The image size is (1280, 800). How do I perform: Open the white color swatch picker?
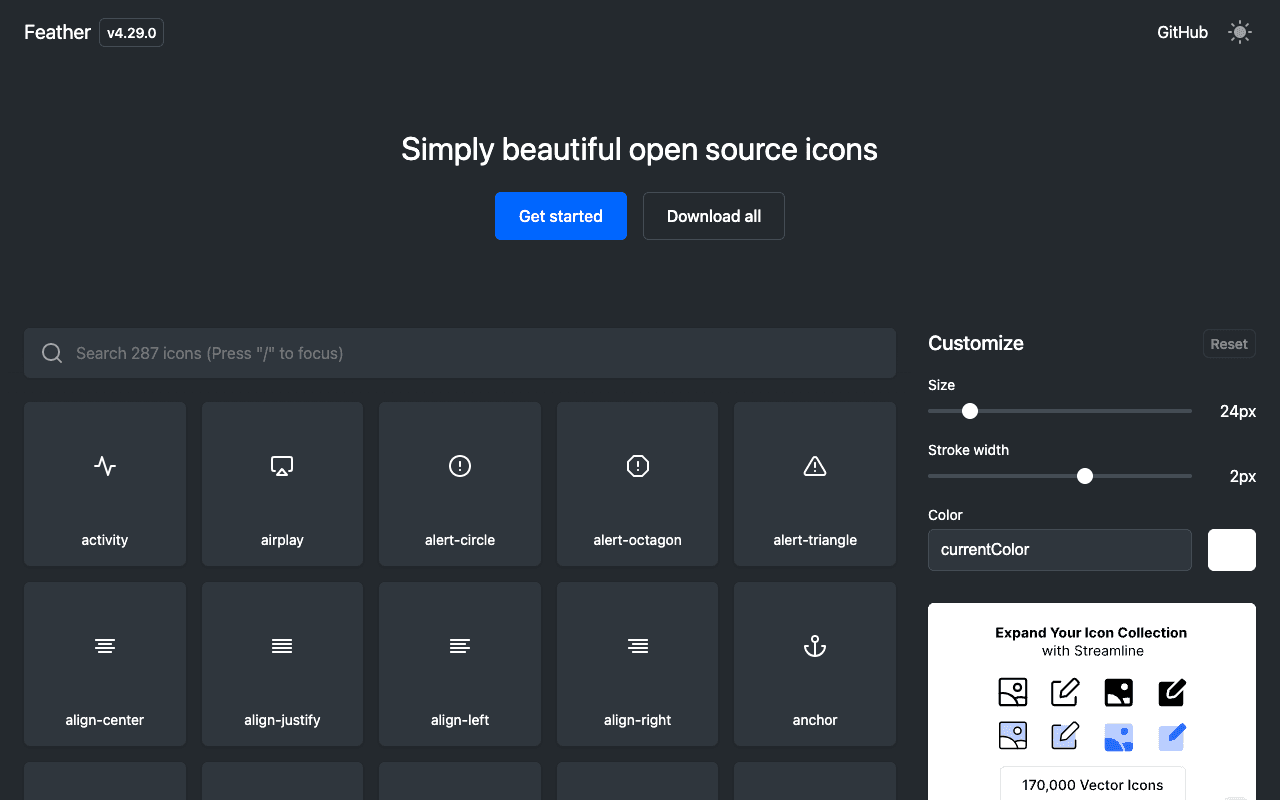click(1231, 549)
